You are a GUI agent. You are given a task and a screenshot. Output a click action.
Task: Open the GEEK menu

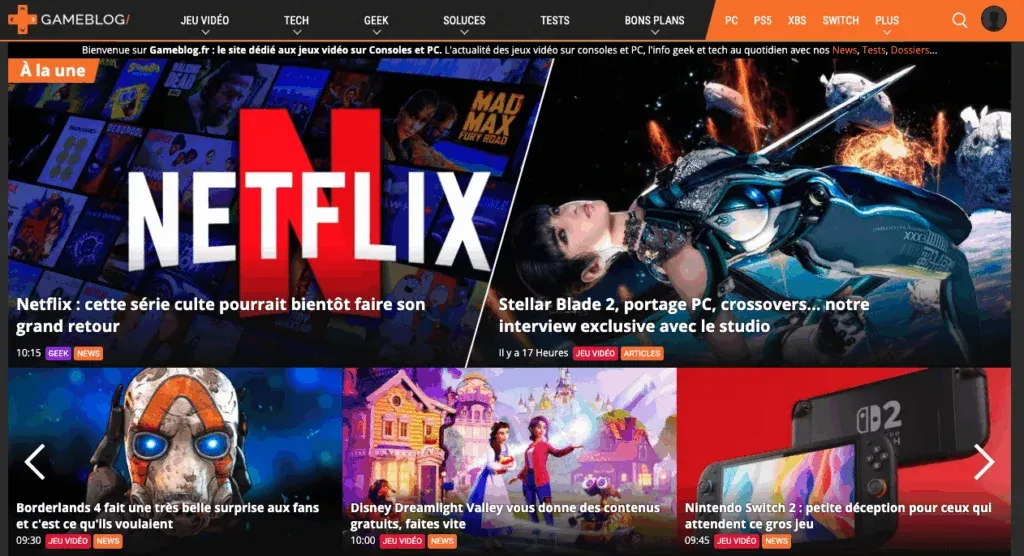(x=376, y=20)
